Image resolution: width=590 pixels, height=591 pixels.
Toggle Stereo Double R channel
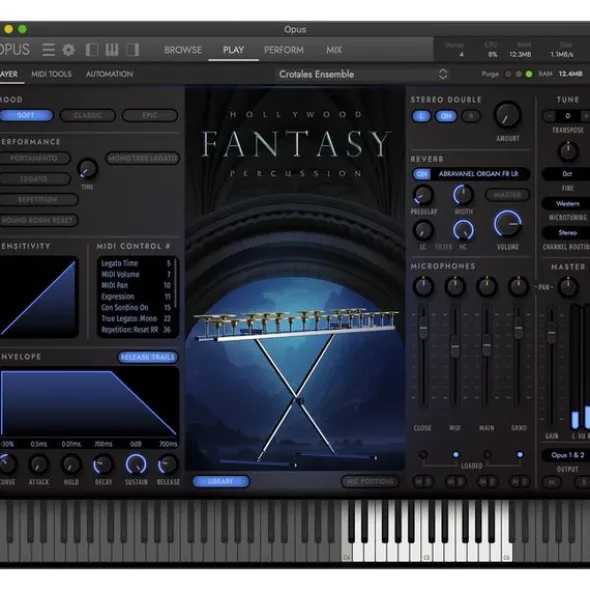coord(471,116)
